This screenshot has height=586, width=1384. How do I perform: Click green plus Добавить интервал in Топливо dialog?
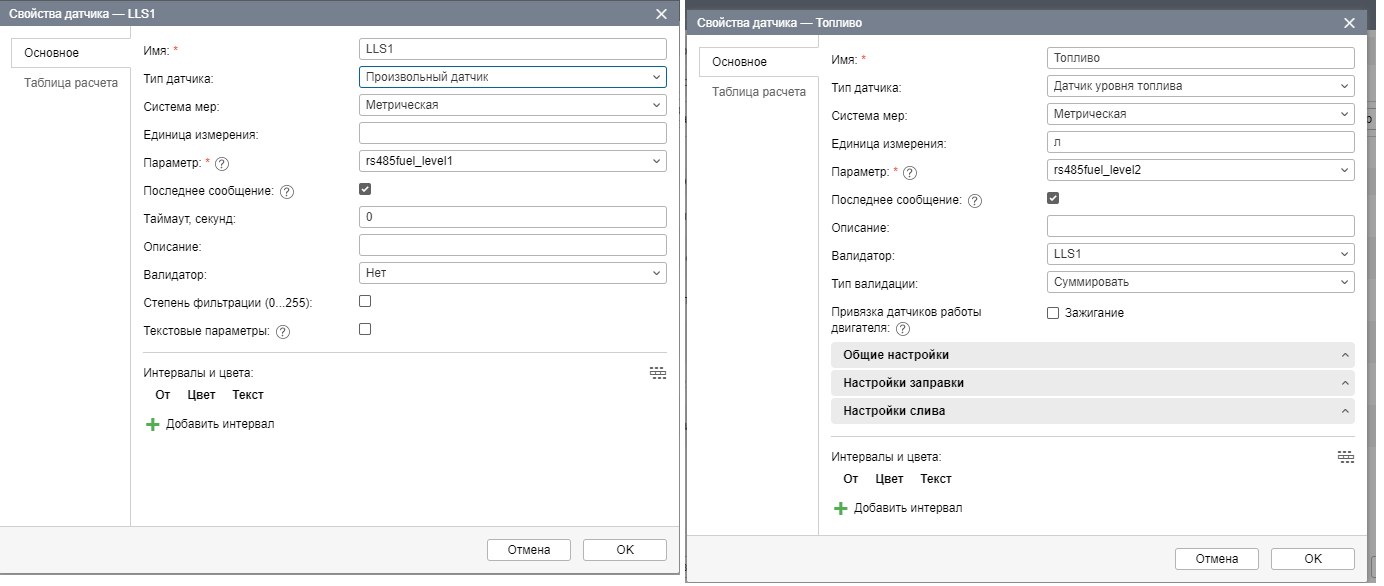[x=841, y=508]
